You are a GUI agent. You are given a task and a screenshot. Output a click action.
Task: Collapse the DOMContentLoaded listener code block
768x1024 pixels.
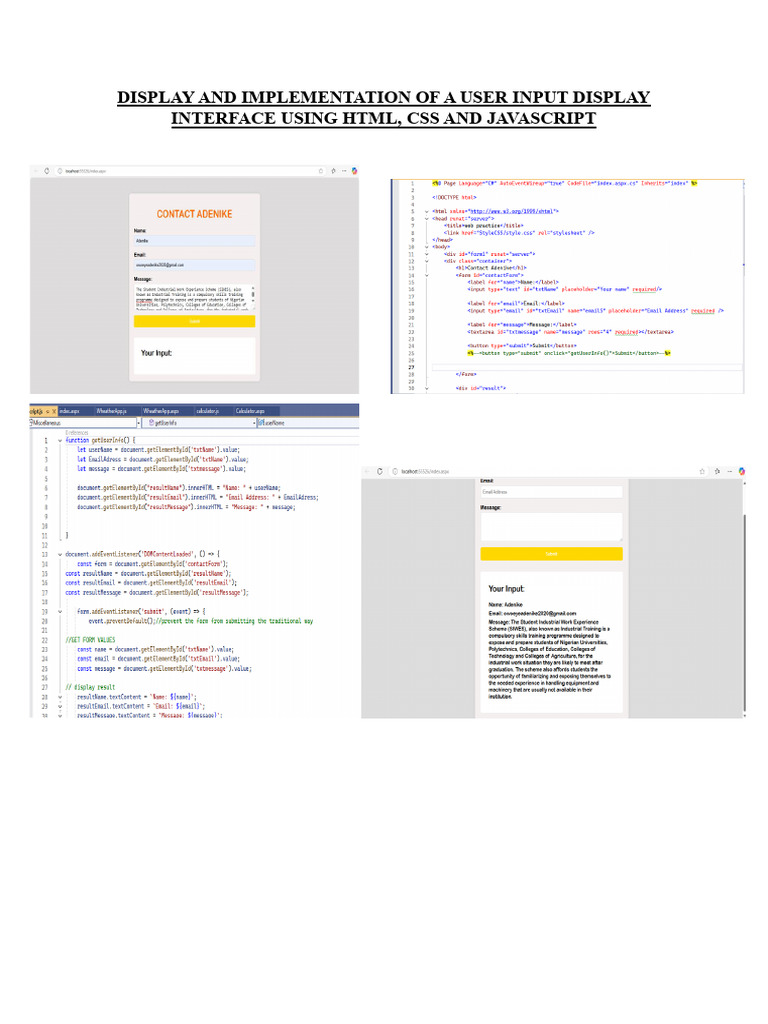point(59,553)
